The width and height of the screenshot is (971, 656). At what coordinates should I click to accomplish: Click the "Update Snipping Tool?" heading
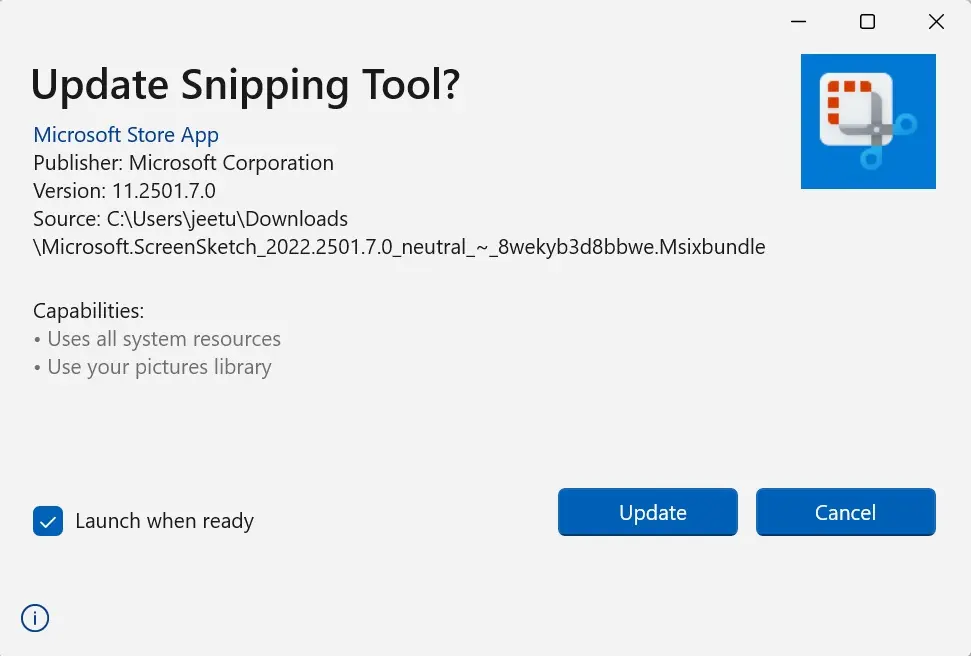(x=245, y=86)
